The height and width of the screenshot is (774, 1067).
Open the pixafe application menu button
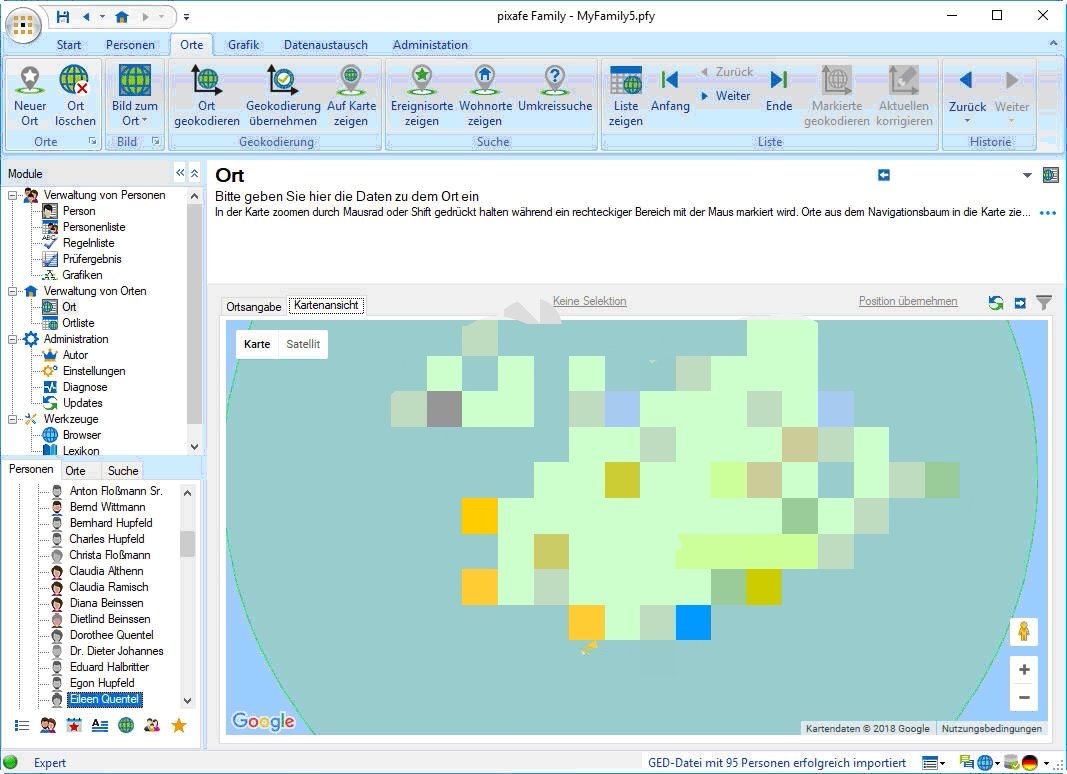pos(23,25)
